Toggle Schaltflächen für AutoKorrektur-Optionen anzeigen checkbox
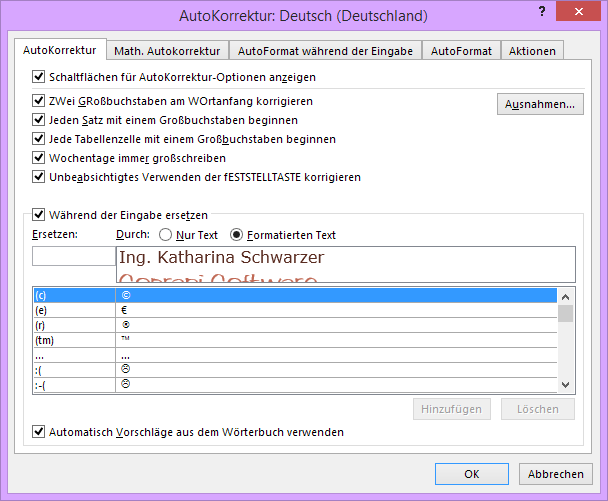 click(39, 77)
